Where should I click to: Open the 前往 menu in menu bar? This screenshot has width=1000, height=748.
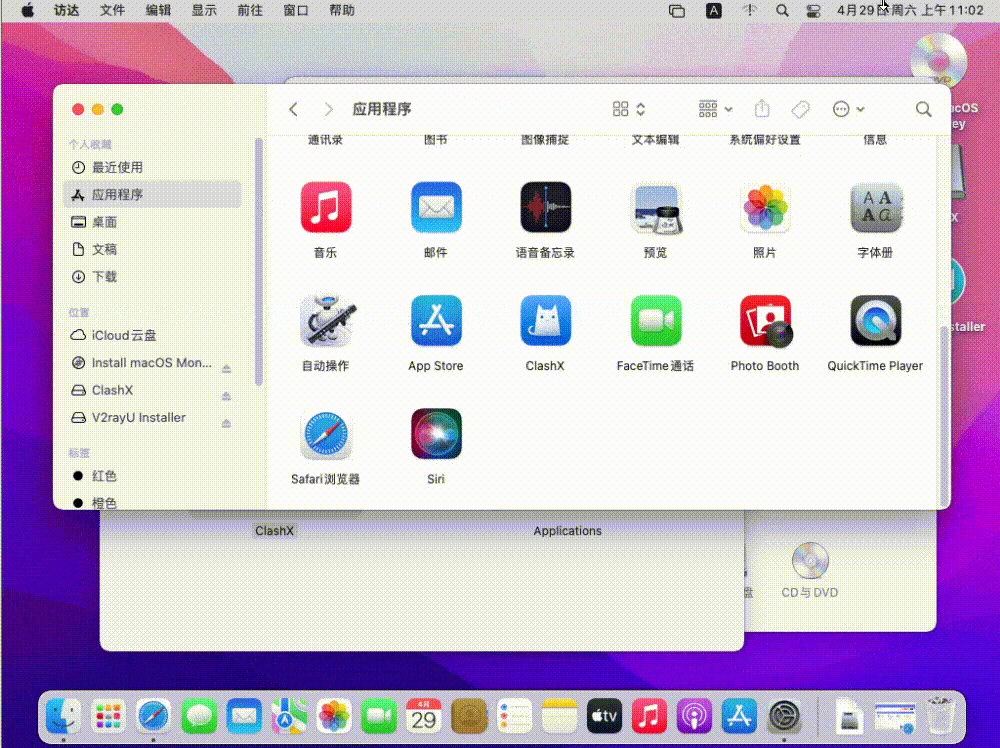point(250,11)
